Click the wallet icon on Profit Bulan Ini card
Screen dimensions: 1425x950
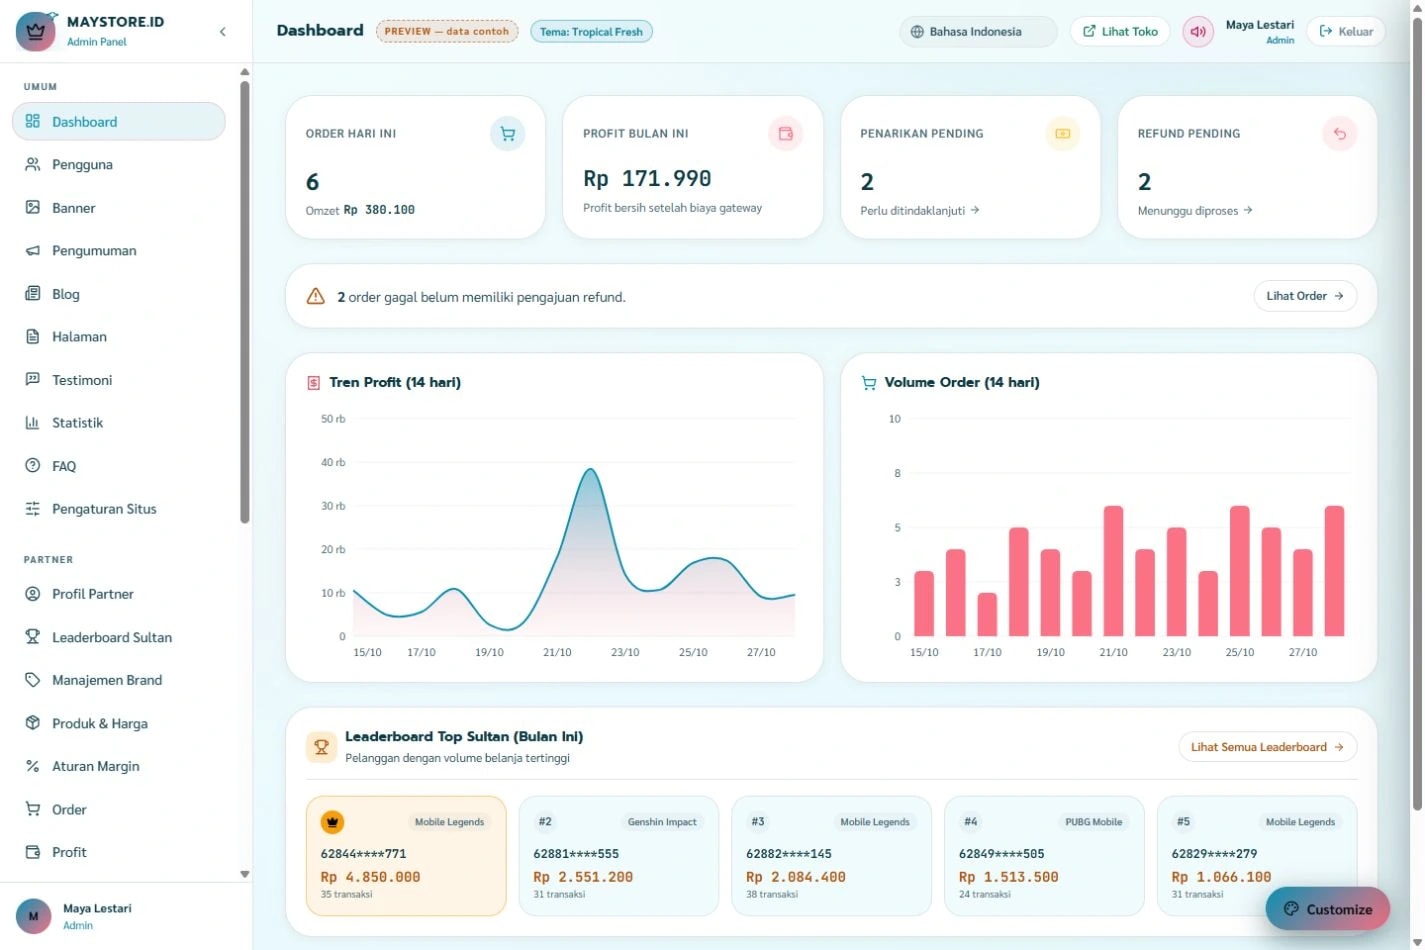(x=785, y=134)
